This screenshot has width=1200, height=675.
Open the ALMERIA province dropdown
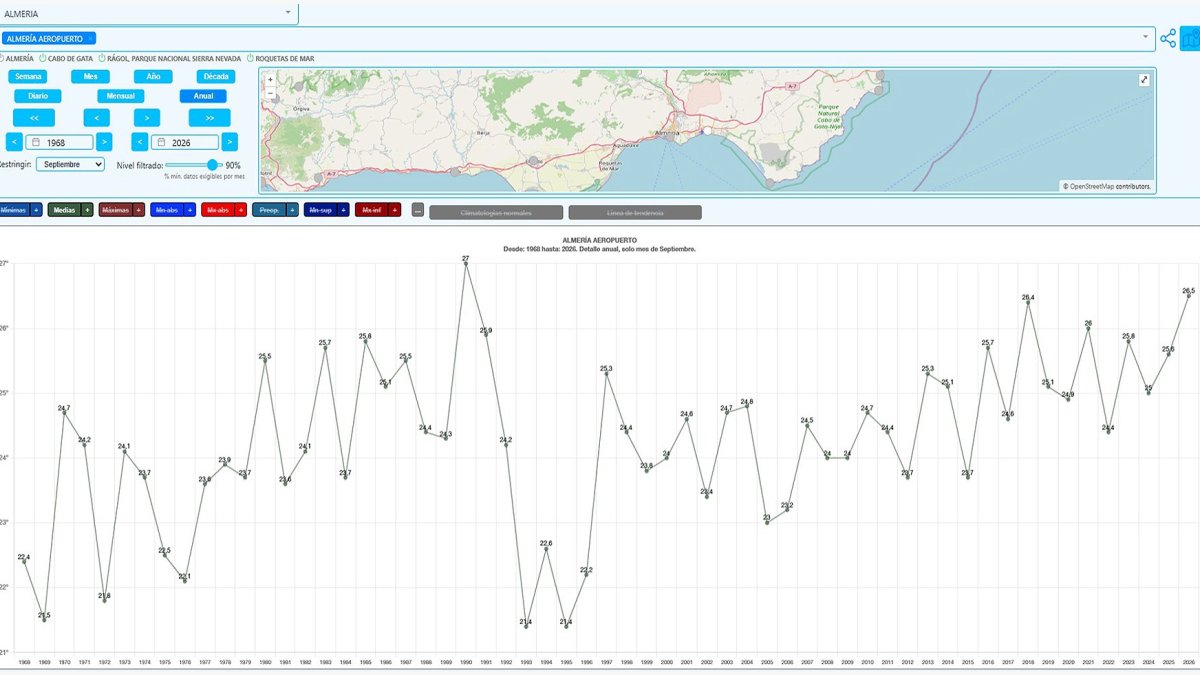click(x=148, y=13)
